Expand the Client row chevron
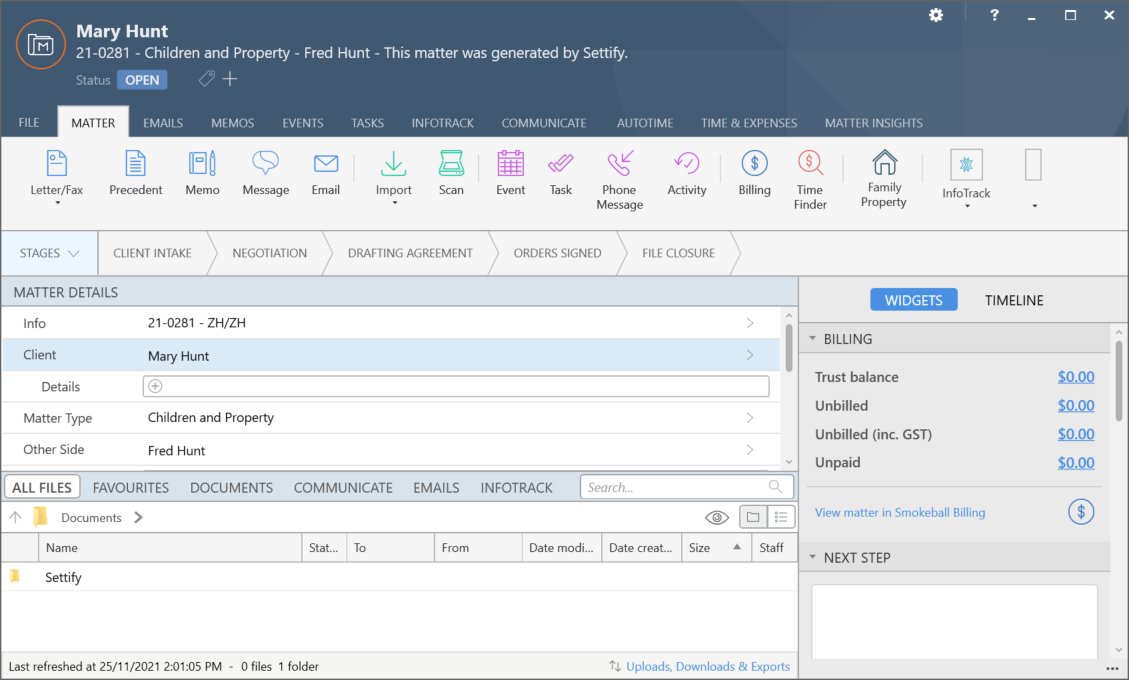 point(750,355)
